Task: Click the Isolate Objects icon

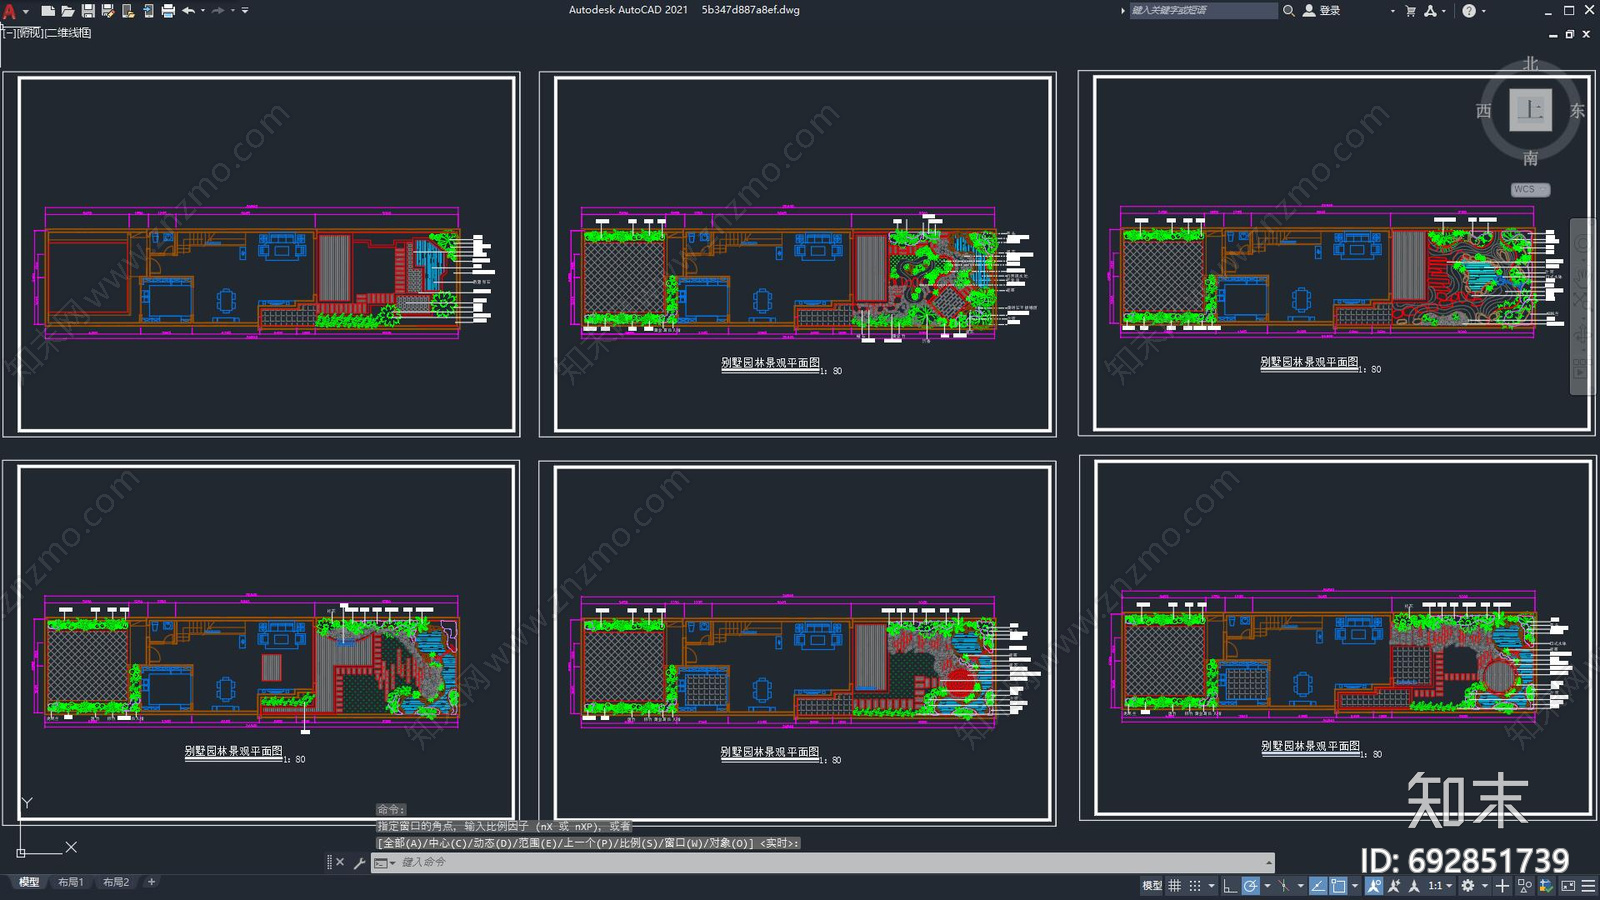Action: [x=1524, y=886]
